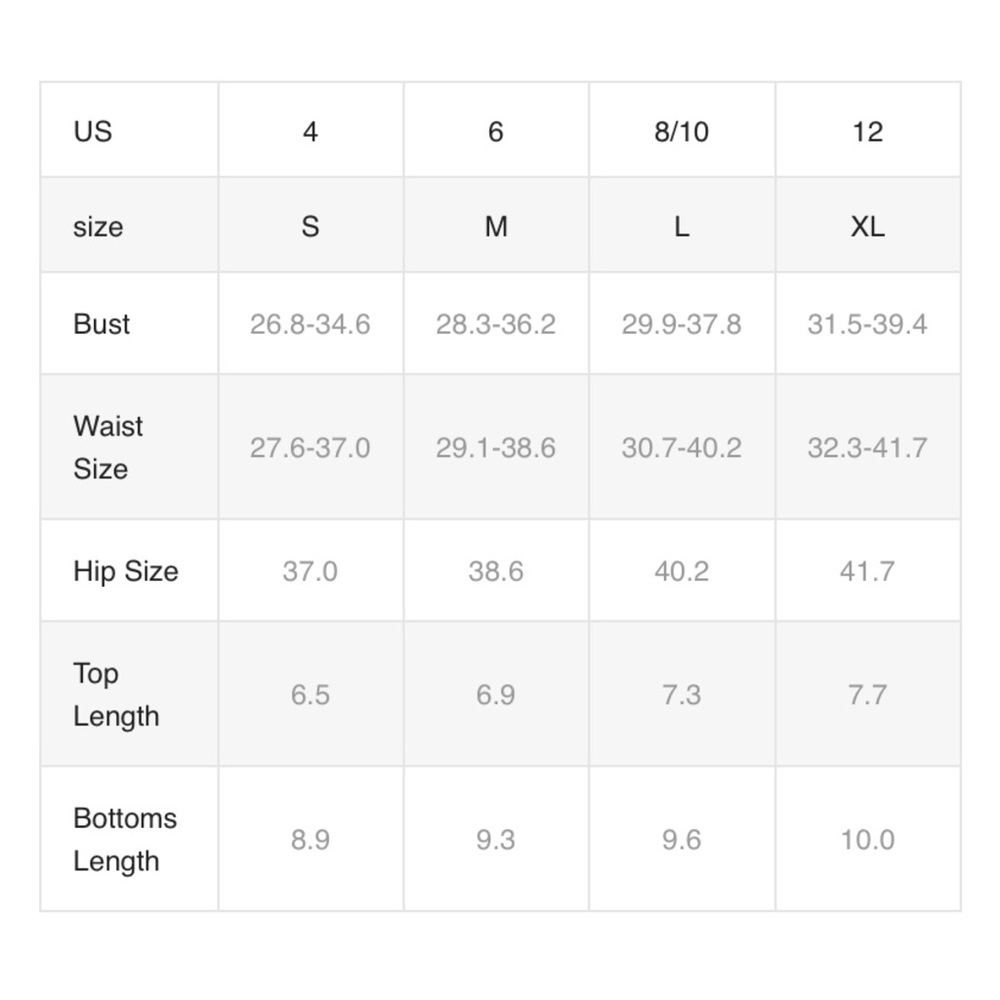Screen dimensions: 1000x1000
Task: Click the Top Length value 6.9
Action: [x=496, y=694]
